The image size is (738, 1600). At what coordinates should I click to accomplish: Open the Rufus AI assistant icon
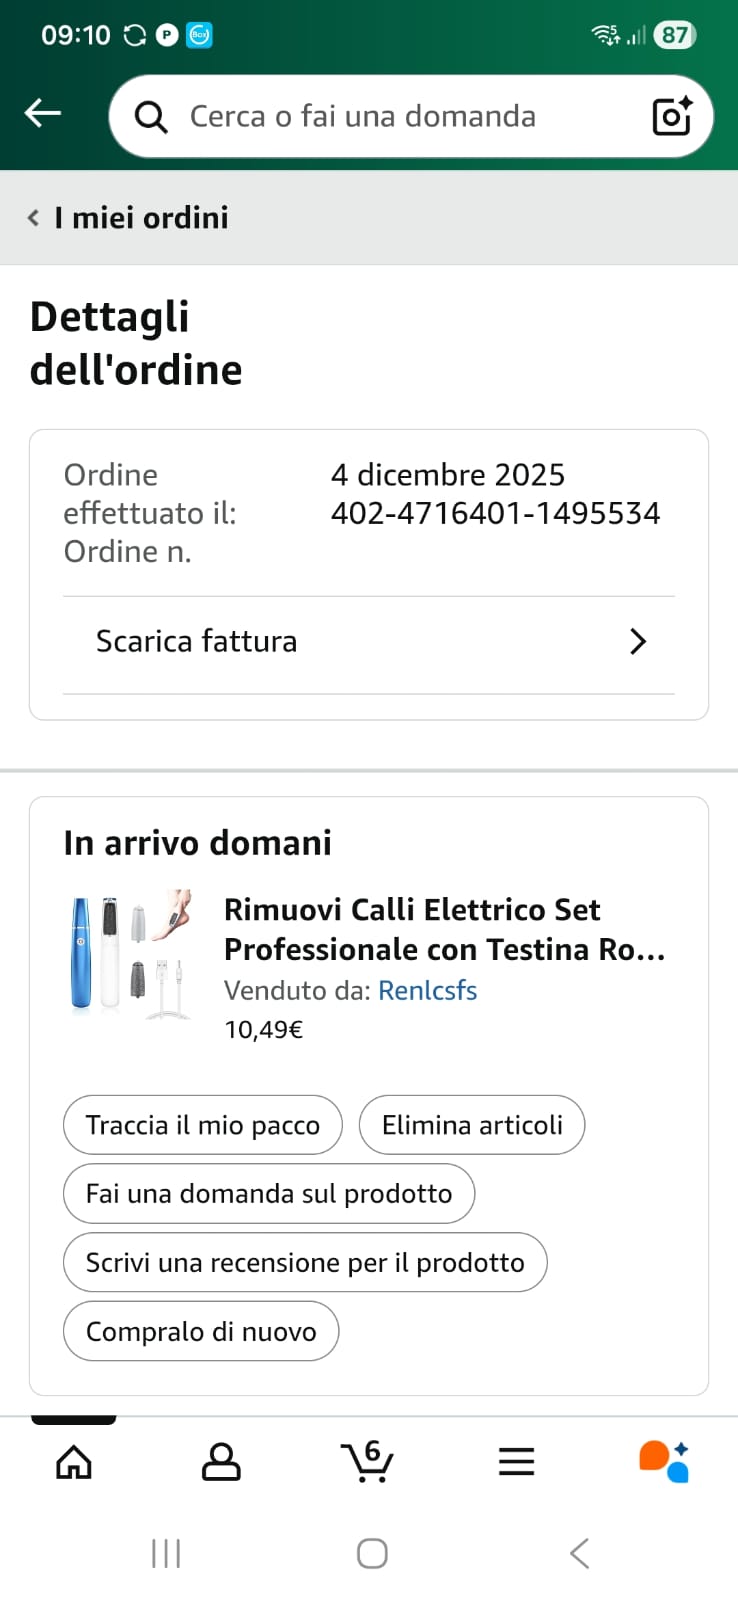point(664,1462)
